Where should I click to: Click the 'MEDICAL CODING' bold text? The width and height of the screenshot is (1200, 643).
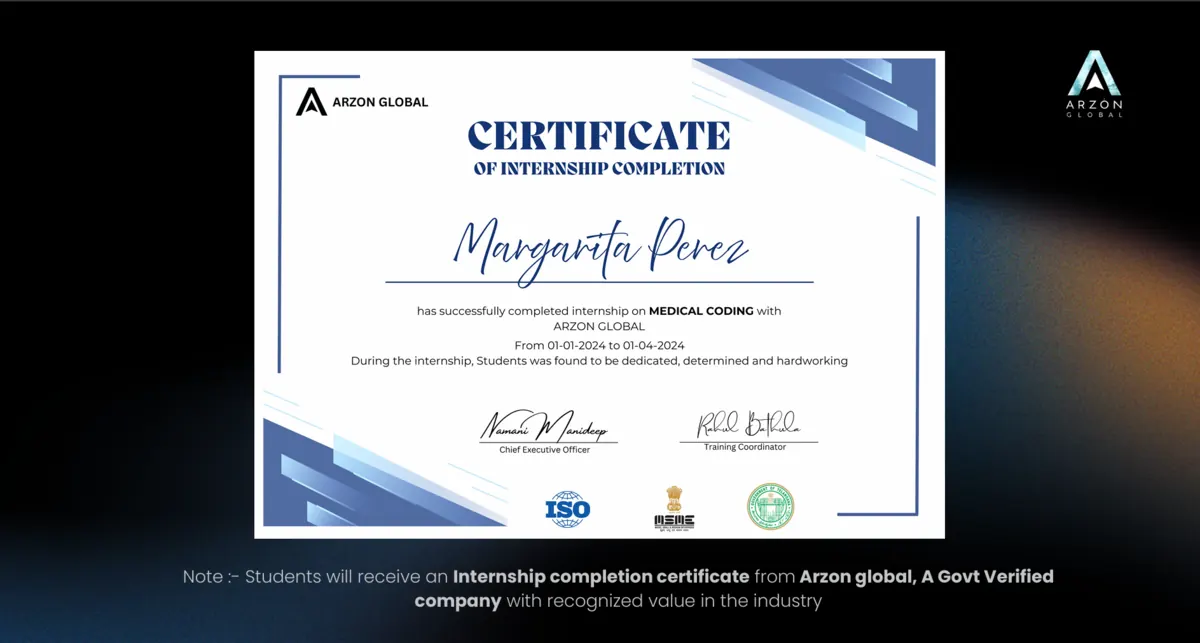[701, 311]
